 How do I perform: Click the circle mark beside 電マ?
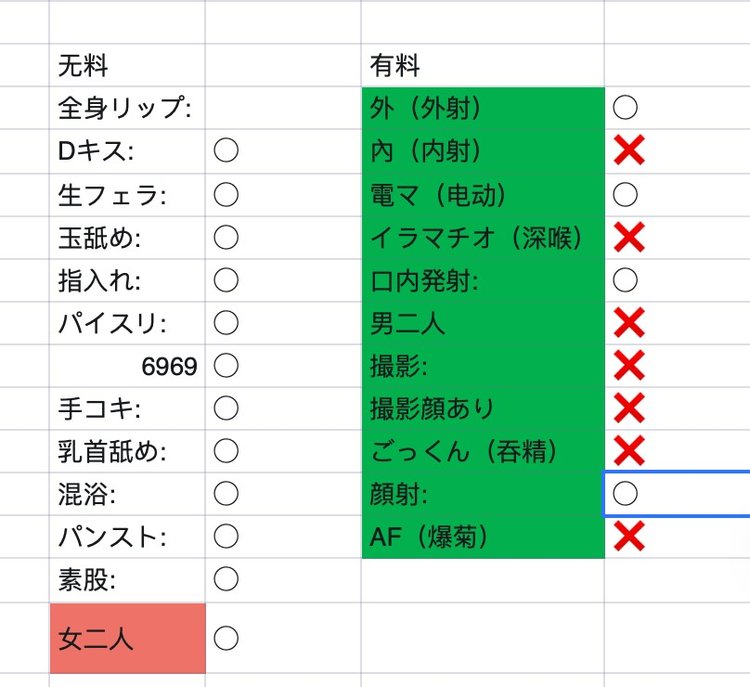[625, 193]
